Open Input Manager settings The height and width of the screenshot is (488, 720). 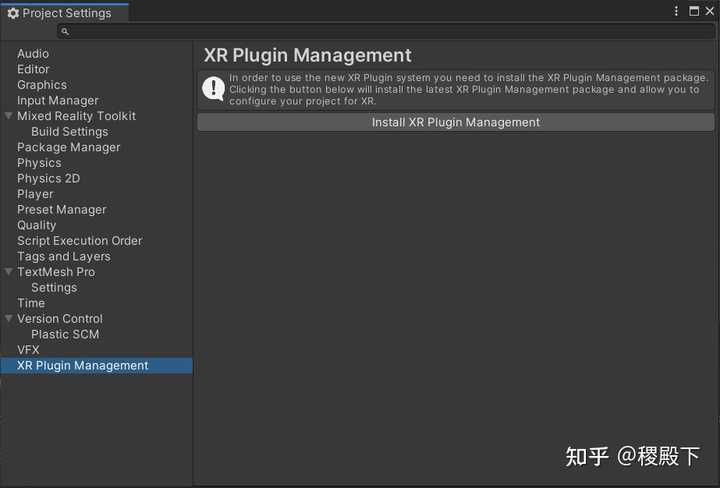(x=58, y=101)
